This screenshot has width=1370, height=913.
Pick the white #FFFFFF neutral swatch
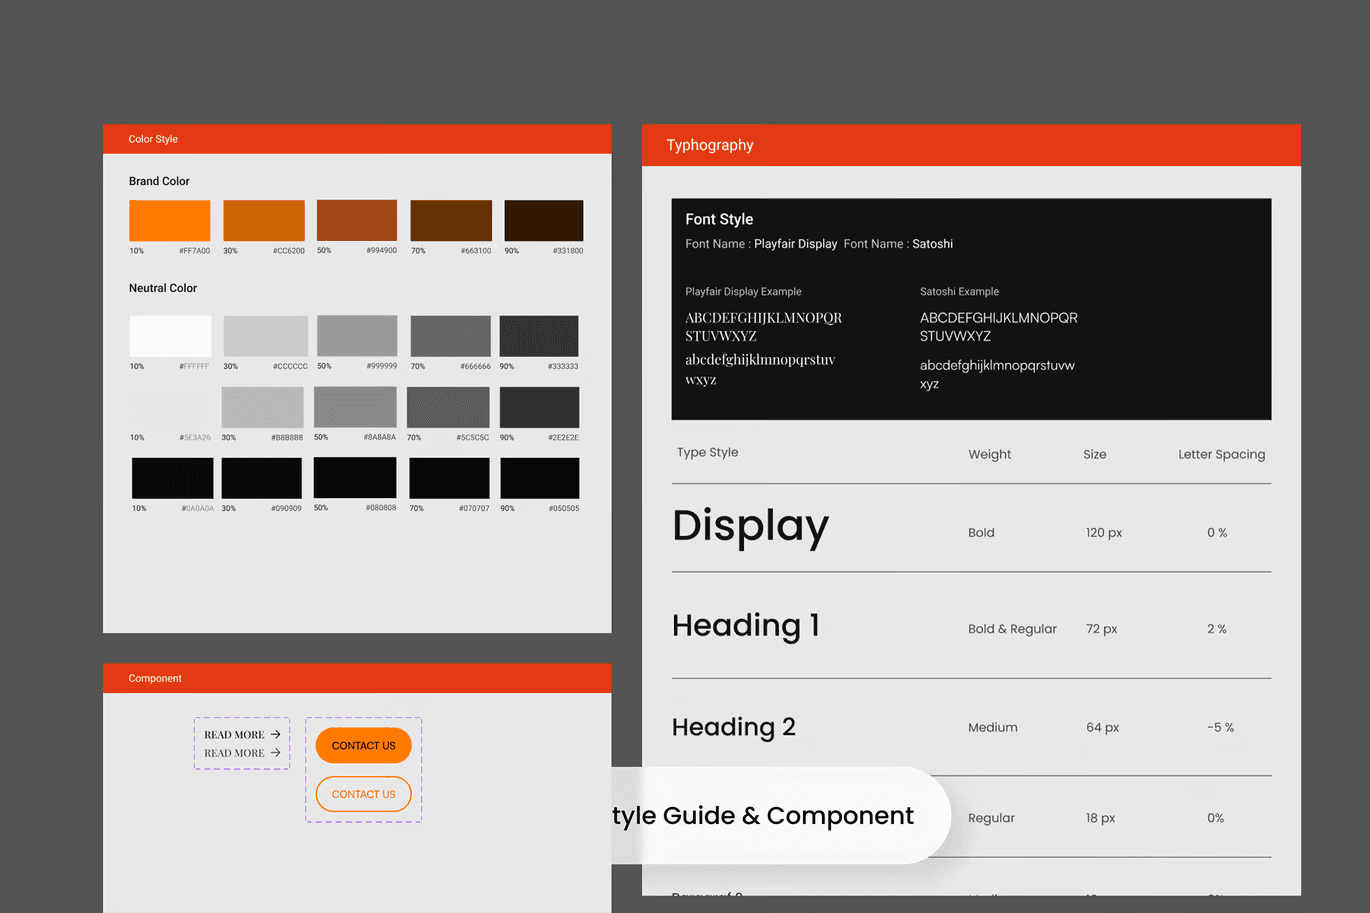point(170,336)
